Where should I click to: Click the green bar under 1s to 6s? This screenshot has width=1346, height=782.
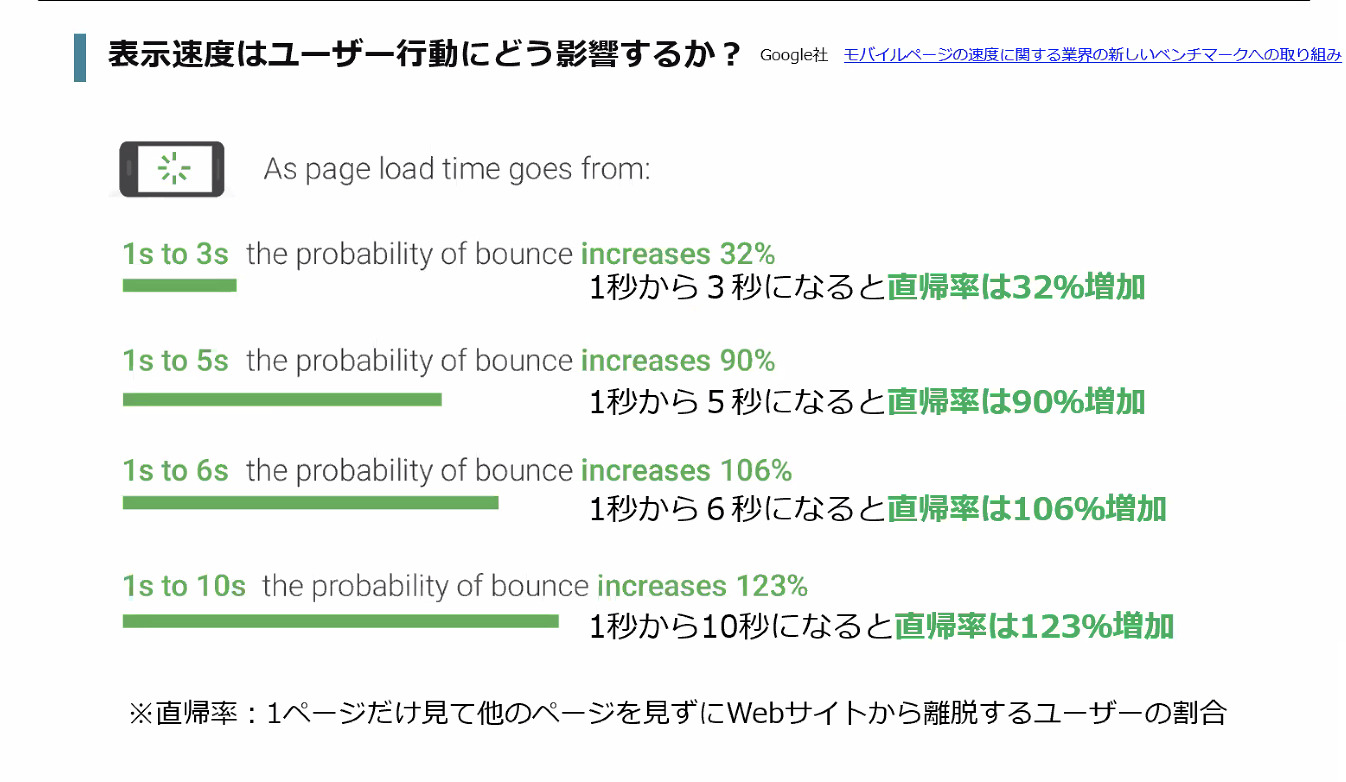click(310, 503)
